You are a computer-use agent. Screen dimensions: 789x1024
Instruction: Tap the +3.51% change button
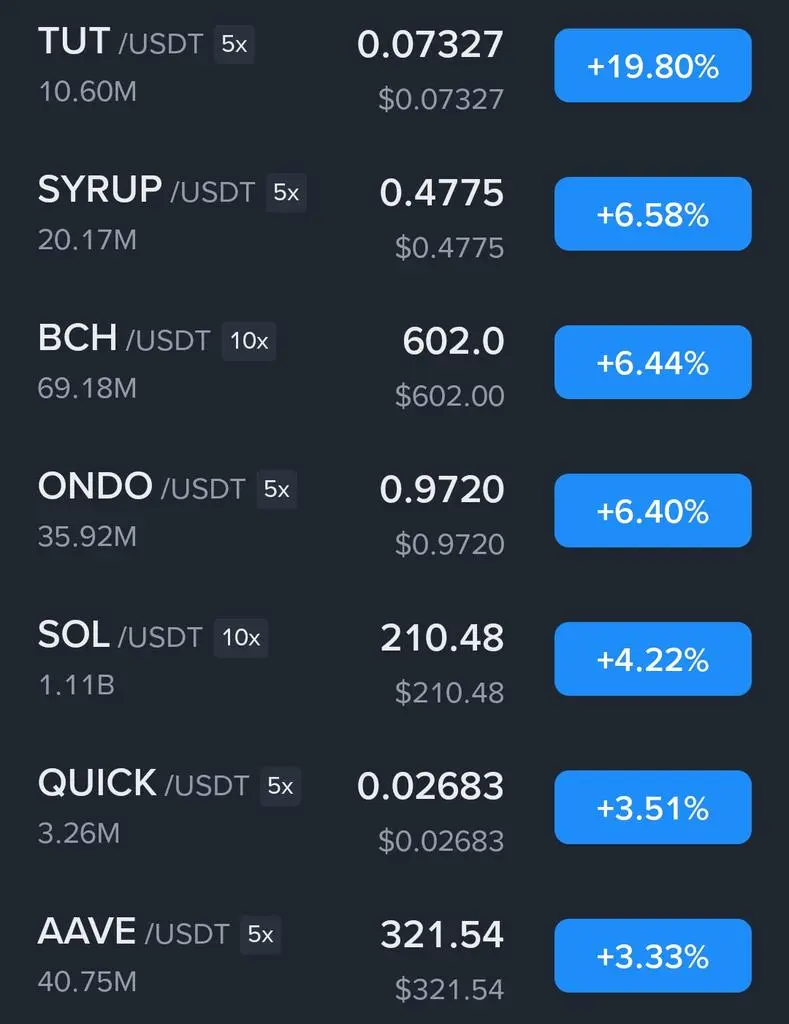click(652, 807)
